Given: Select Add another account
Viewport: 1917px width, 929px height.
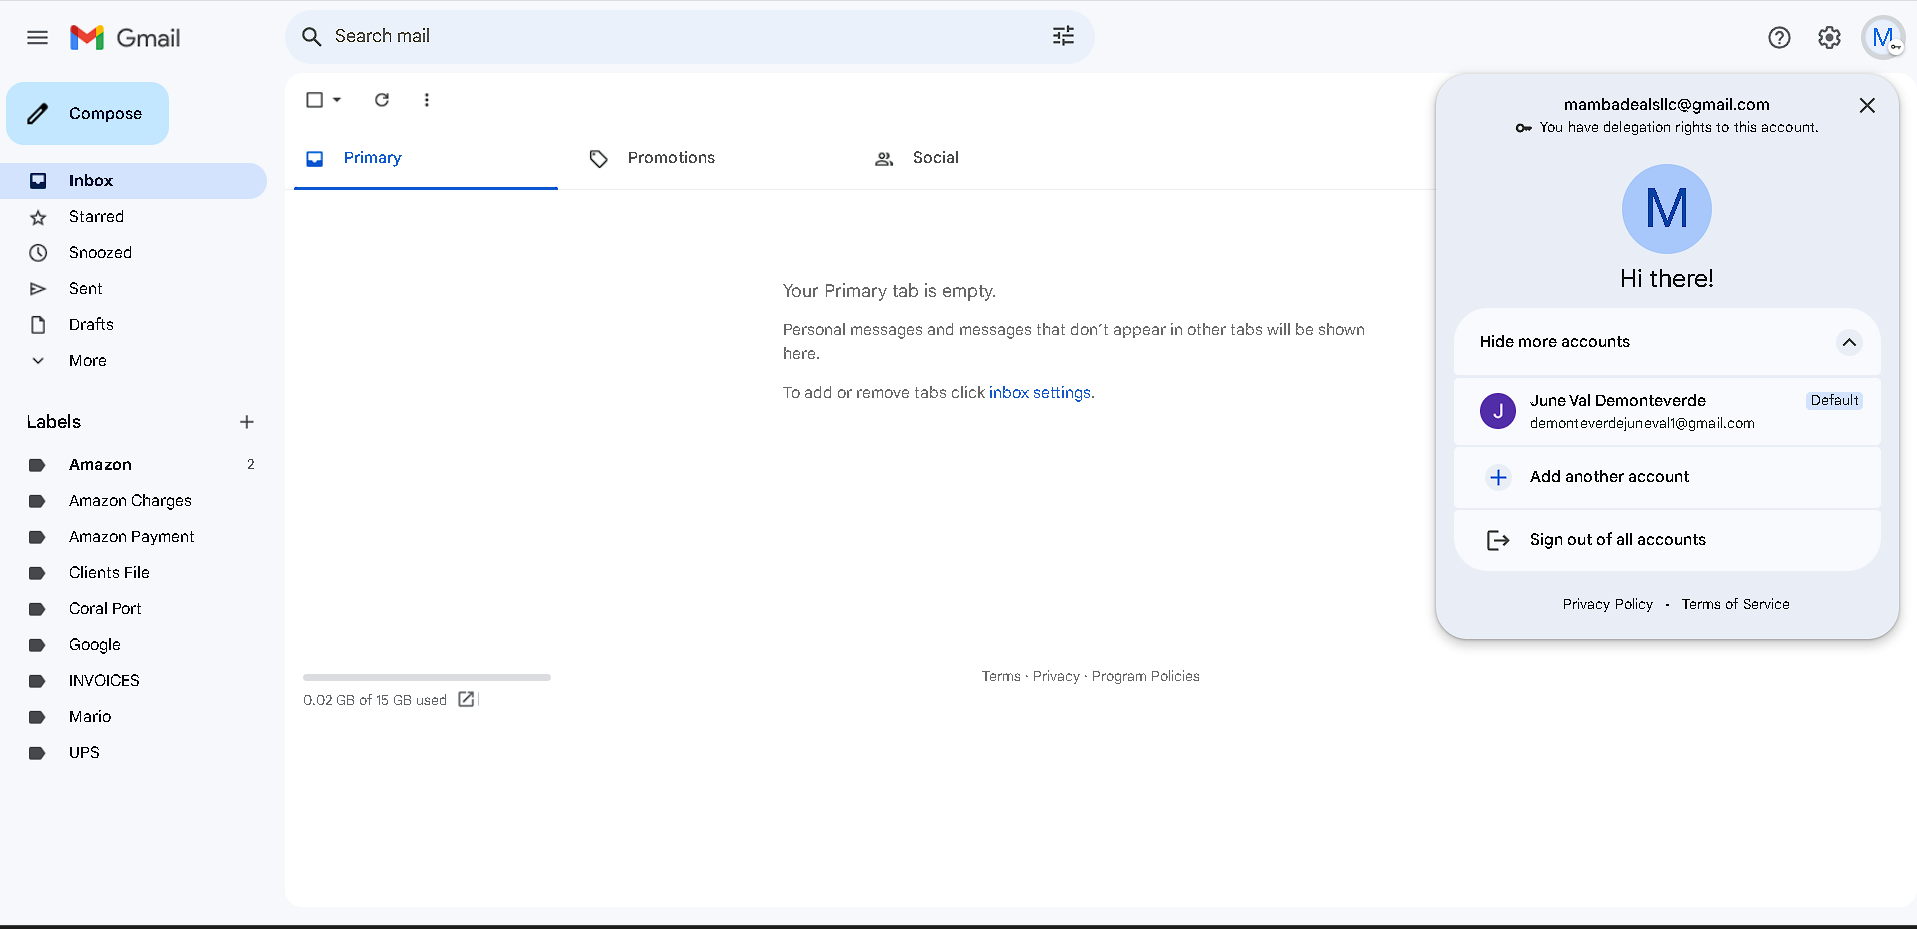Looking at the screenshot, I should click(x=1667, y=477).
